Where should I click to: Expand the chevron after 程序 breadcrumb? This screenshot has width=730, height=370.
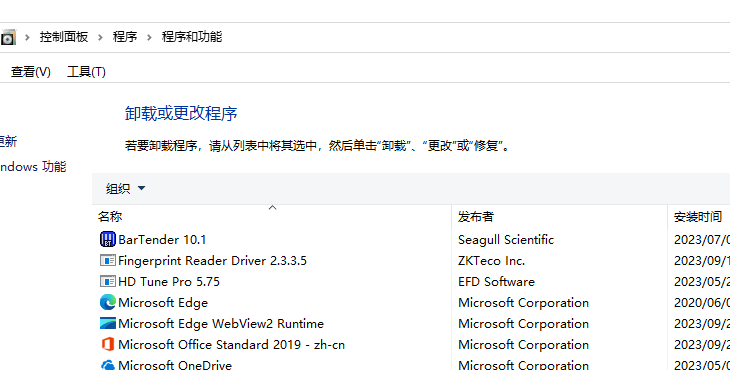click(149, 37)
